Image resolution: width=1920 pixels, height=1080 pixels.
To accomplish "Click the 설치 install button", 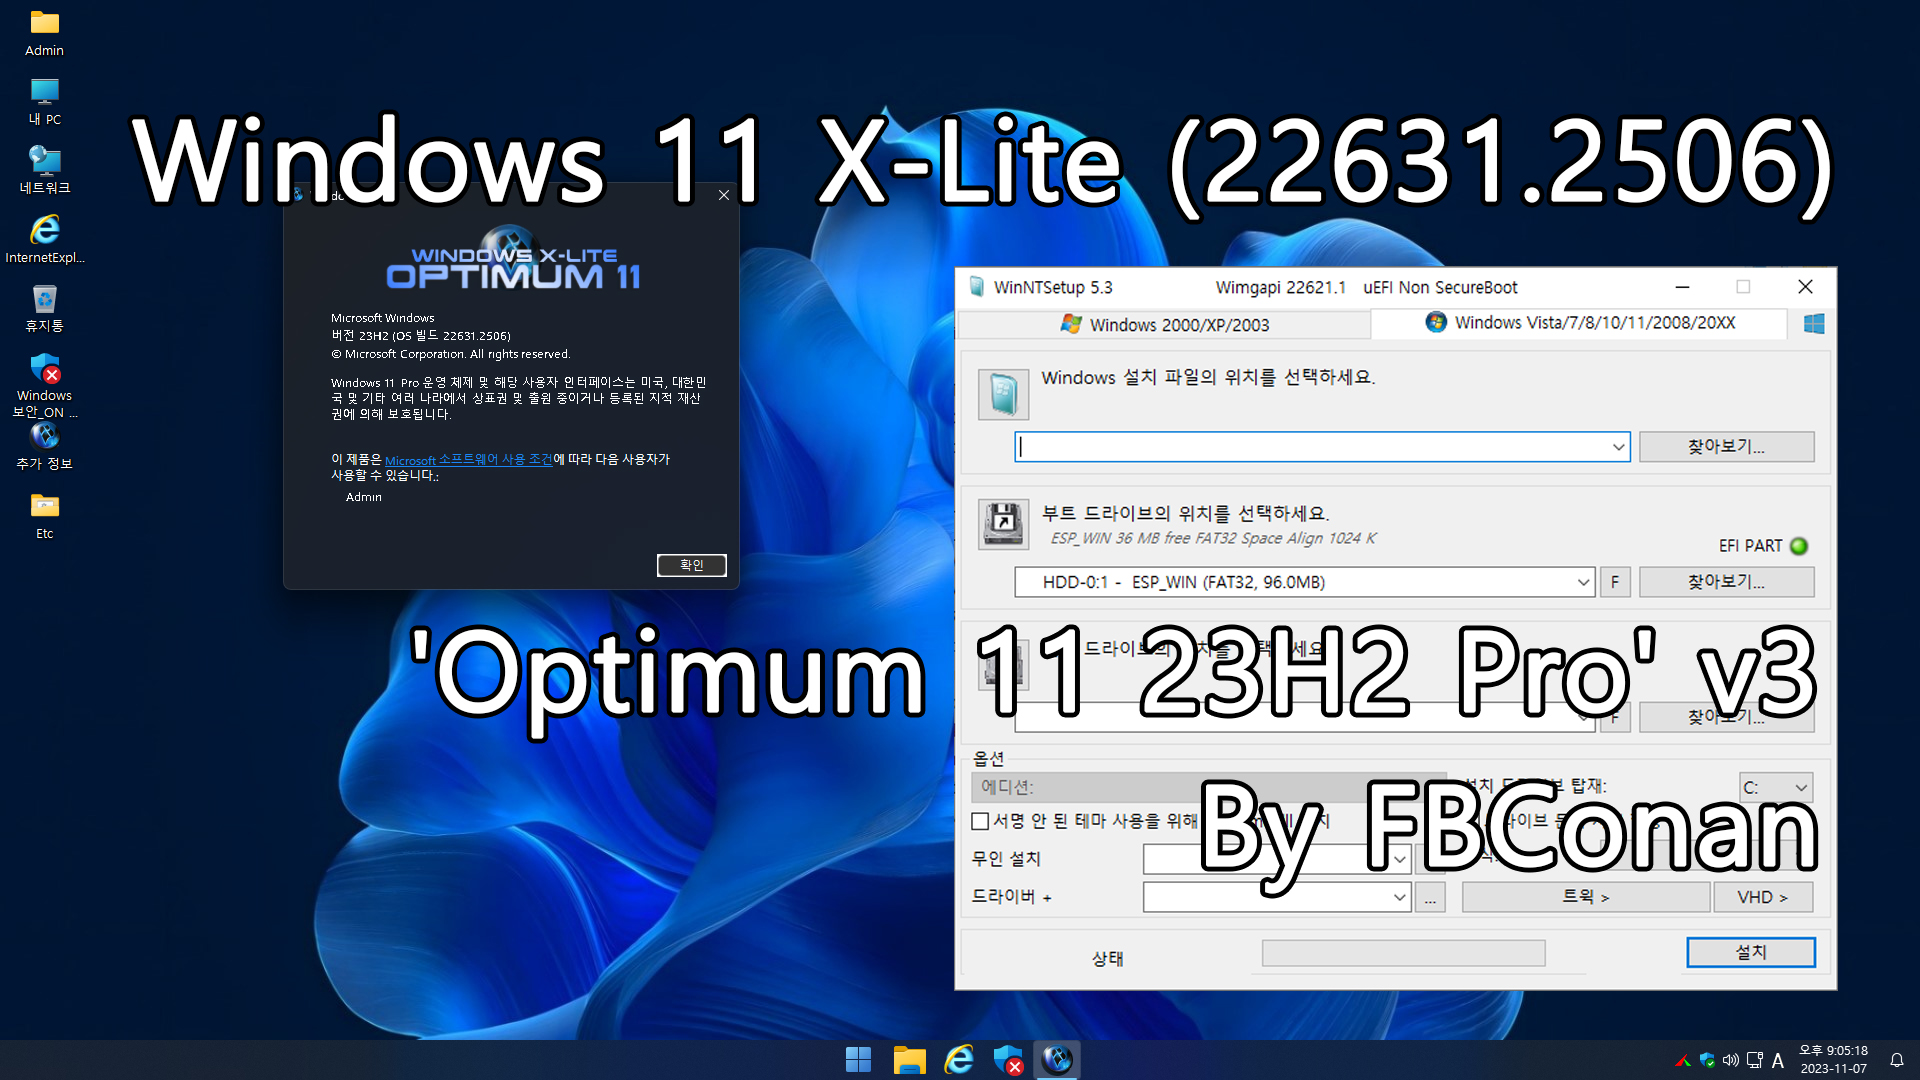I will pyautogui.click(x=1750, y=952).
